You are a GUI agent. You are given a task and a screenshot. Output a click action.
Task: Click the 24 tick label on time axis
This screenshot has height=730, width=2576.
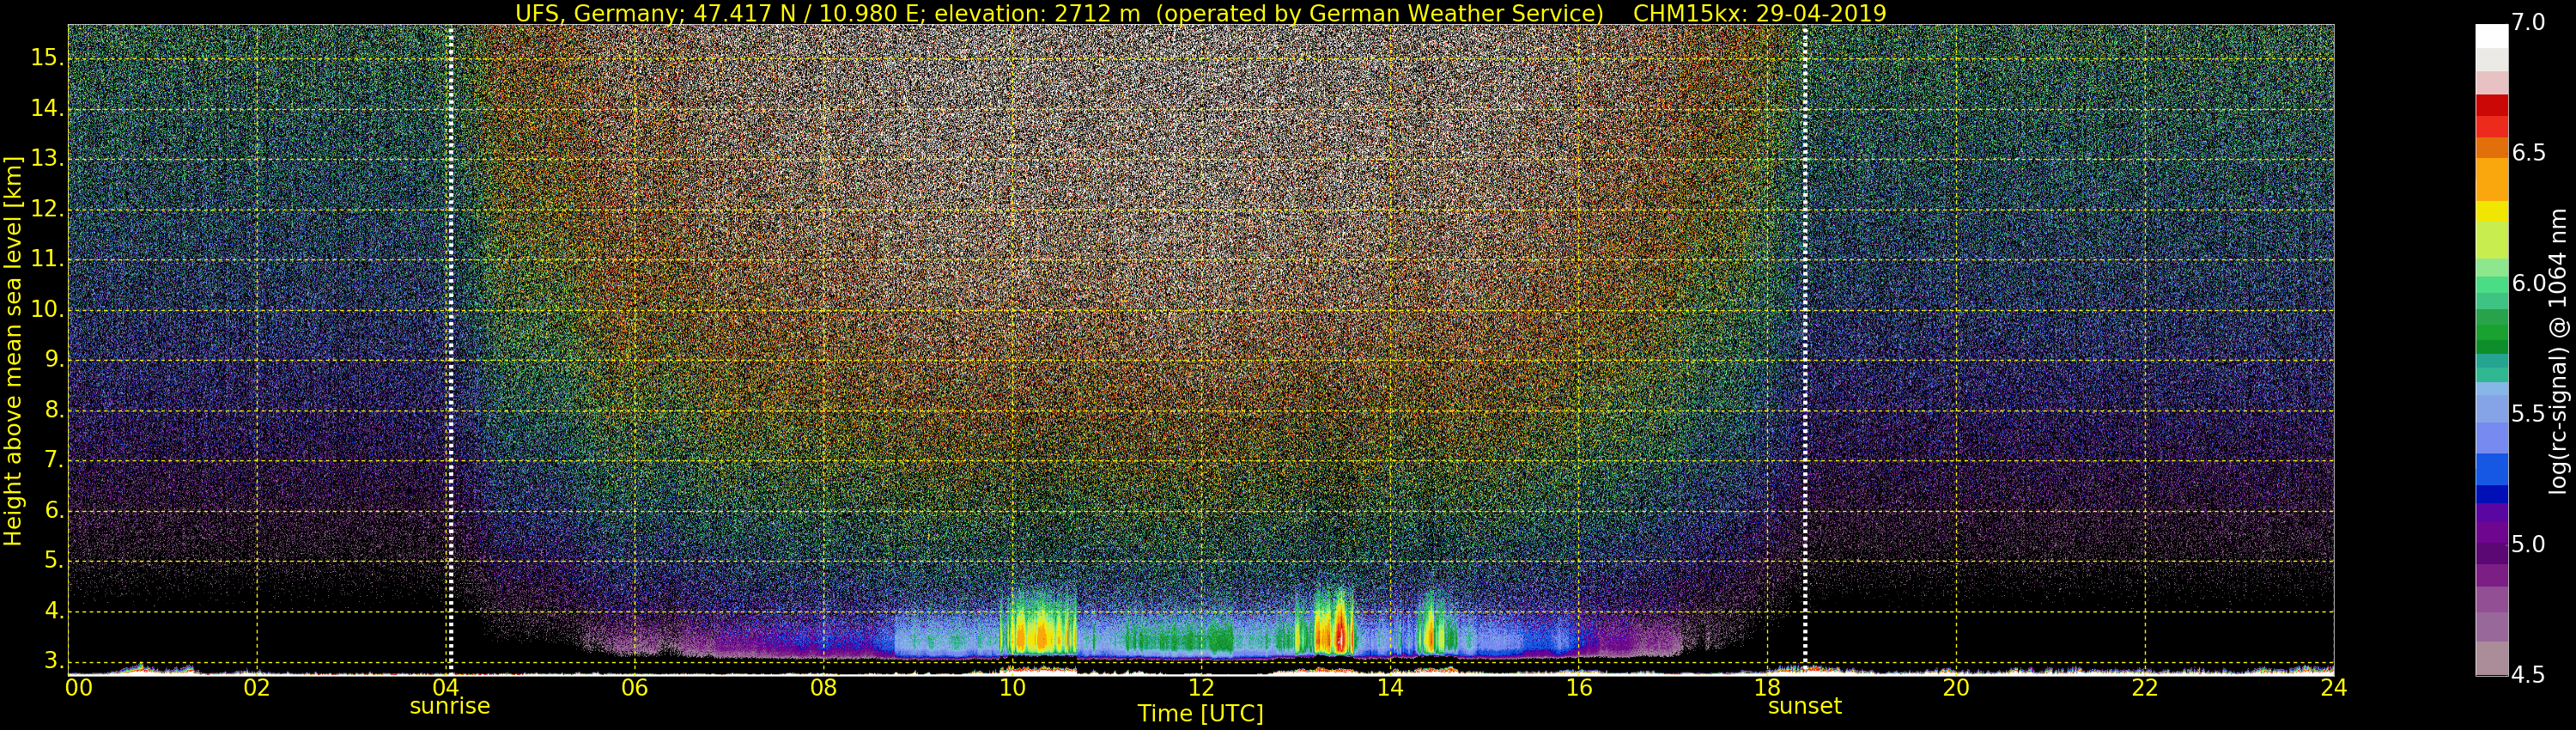[2333, 688]
